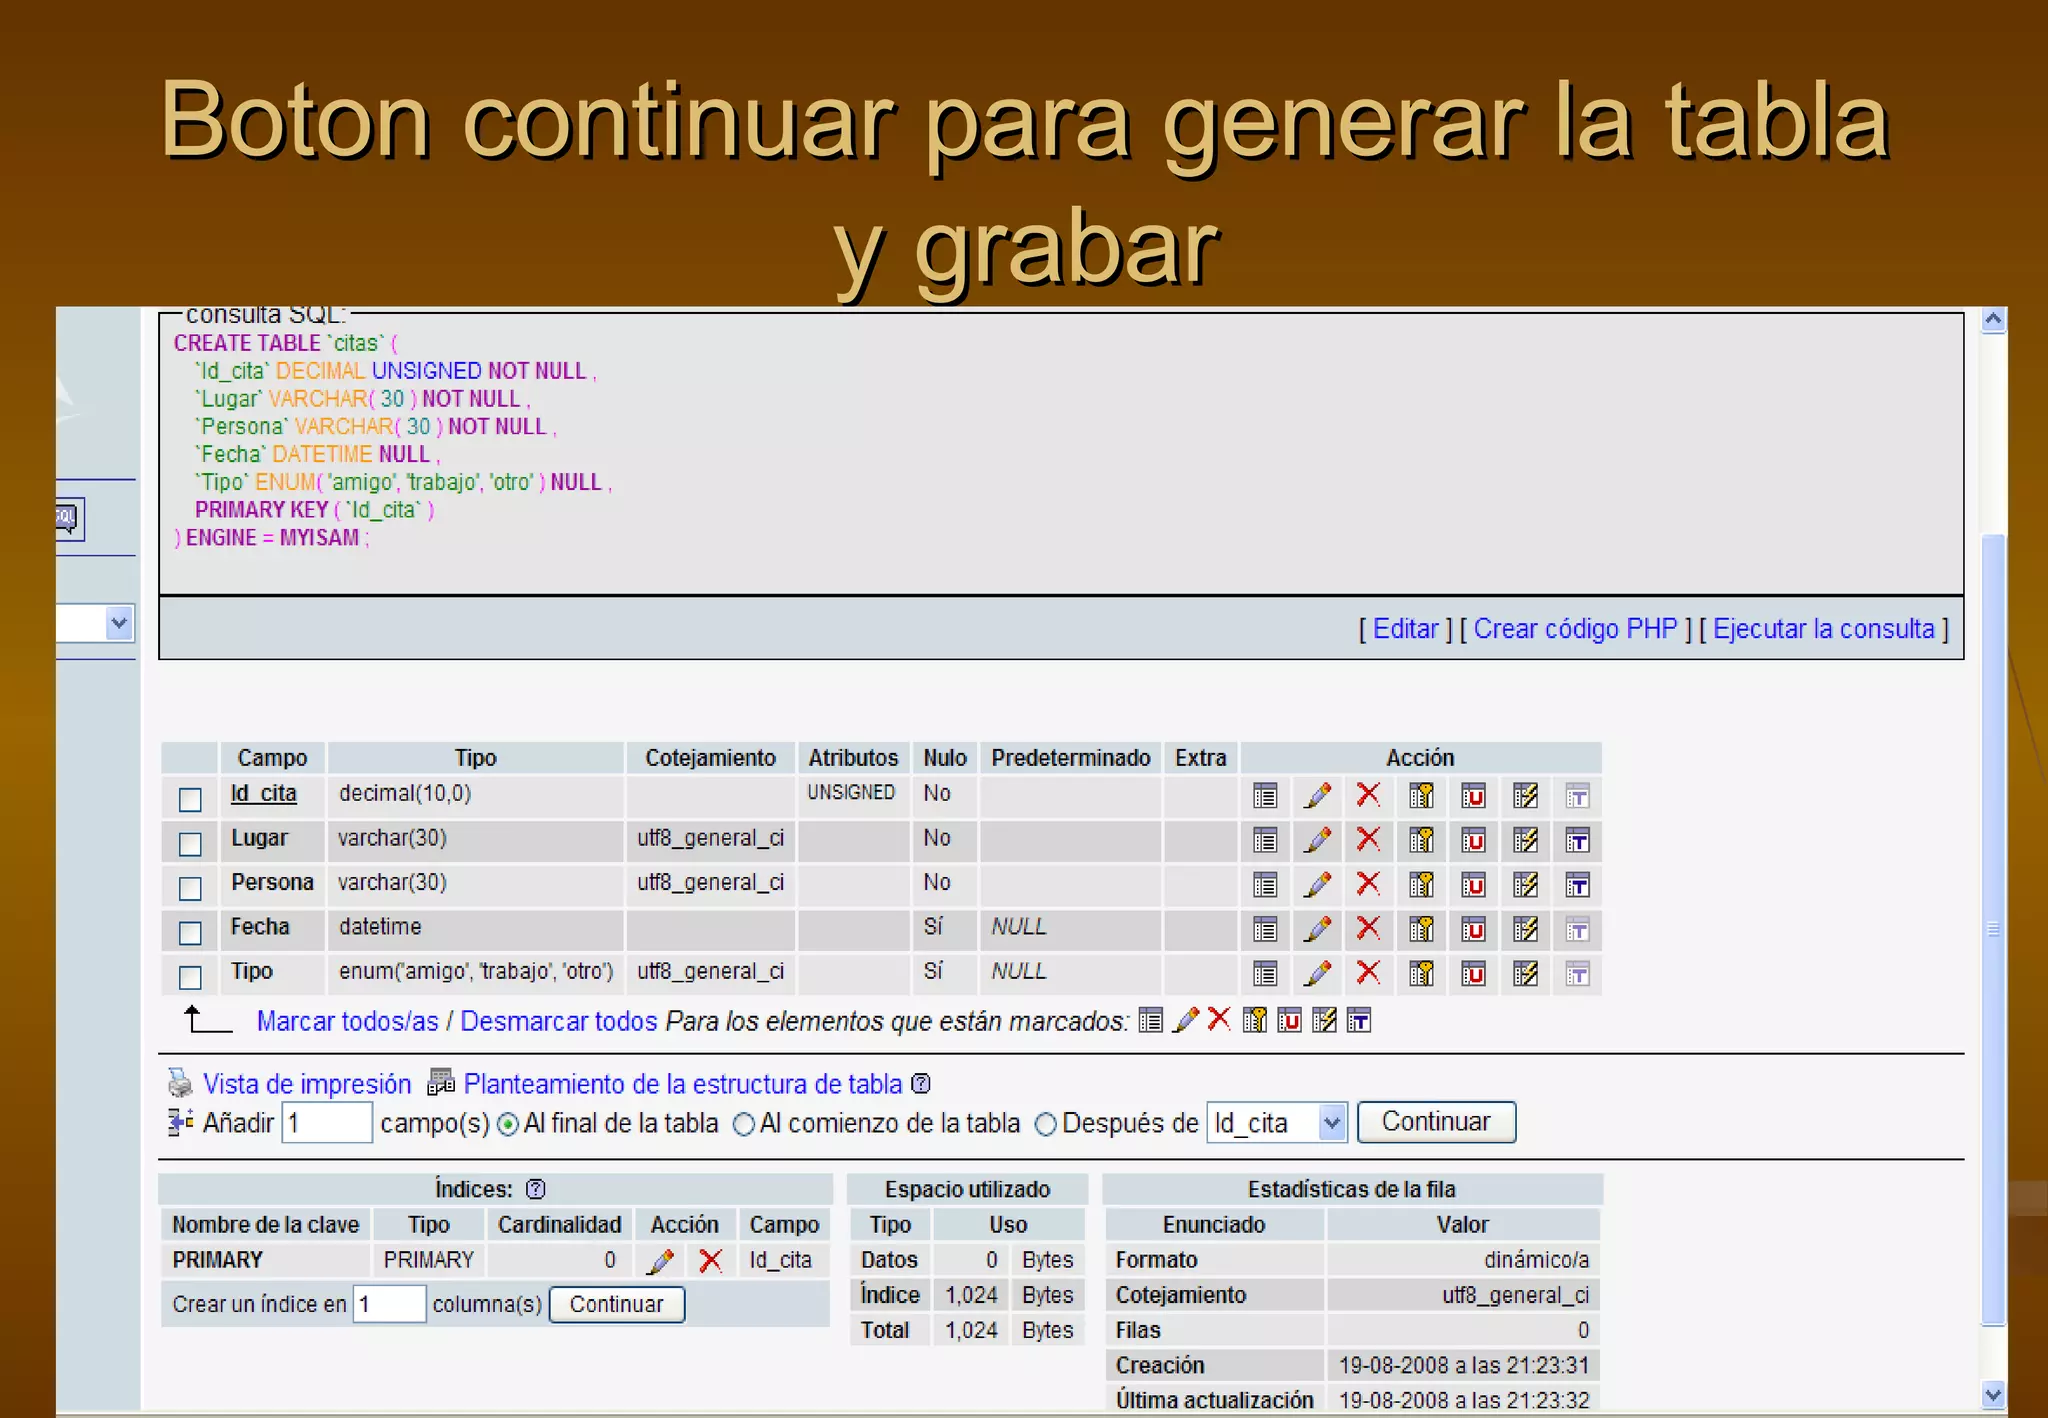Open the left sidebar database dropdown
The image size is (2048, 1418).
pos(95,623)
